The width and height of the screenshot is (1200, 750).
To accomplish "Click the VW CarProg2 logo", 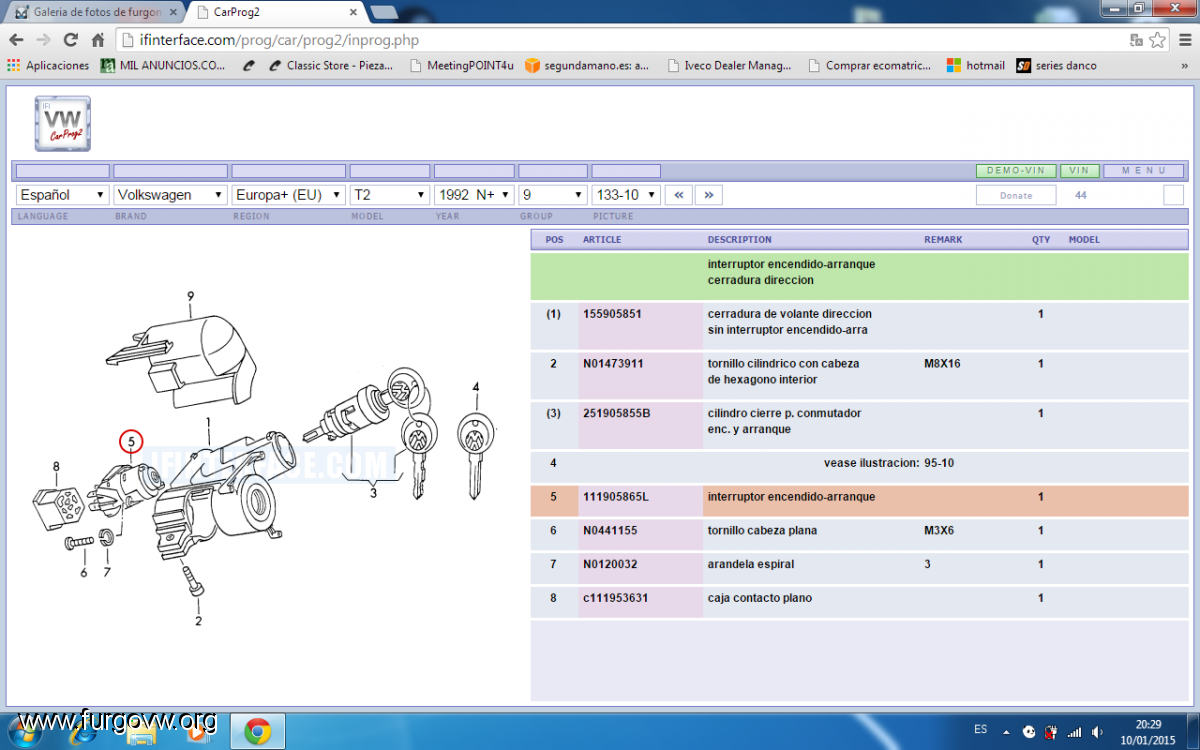I will [x=63, y=124].
